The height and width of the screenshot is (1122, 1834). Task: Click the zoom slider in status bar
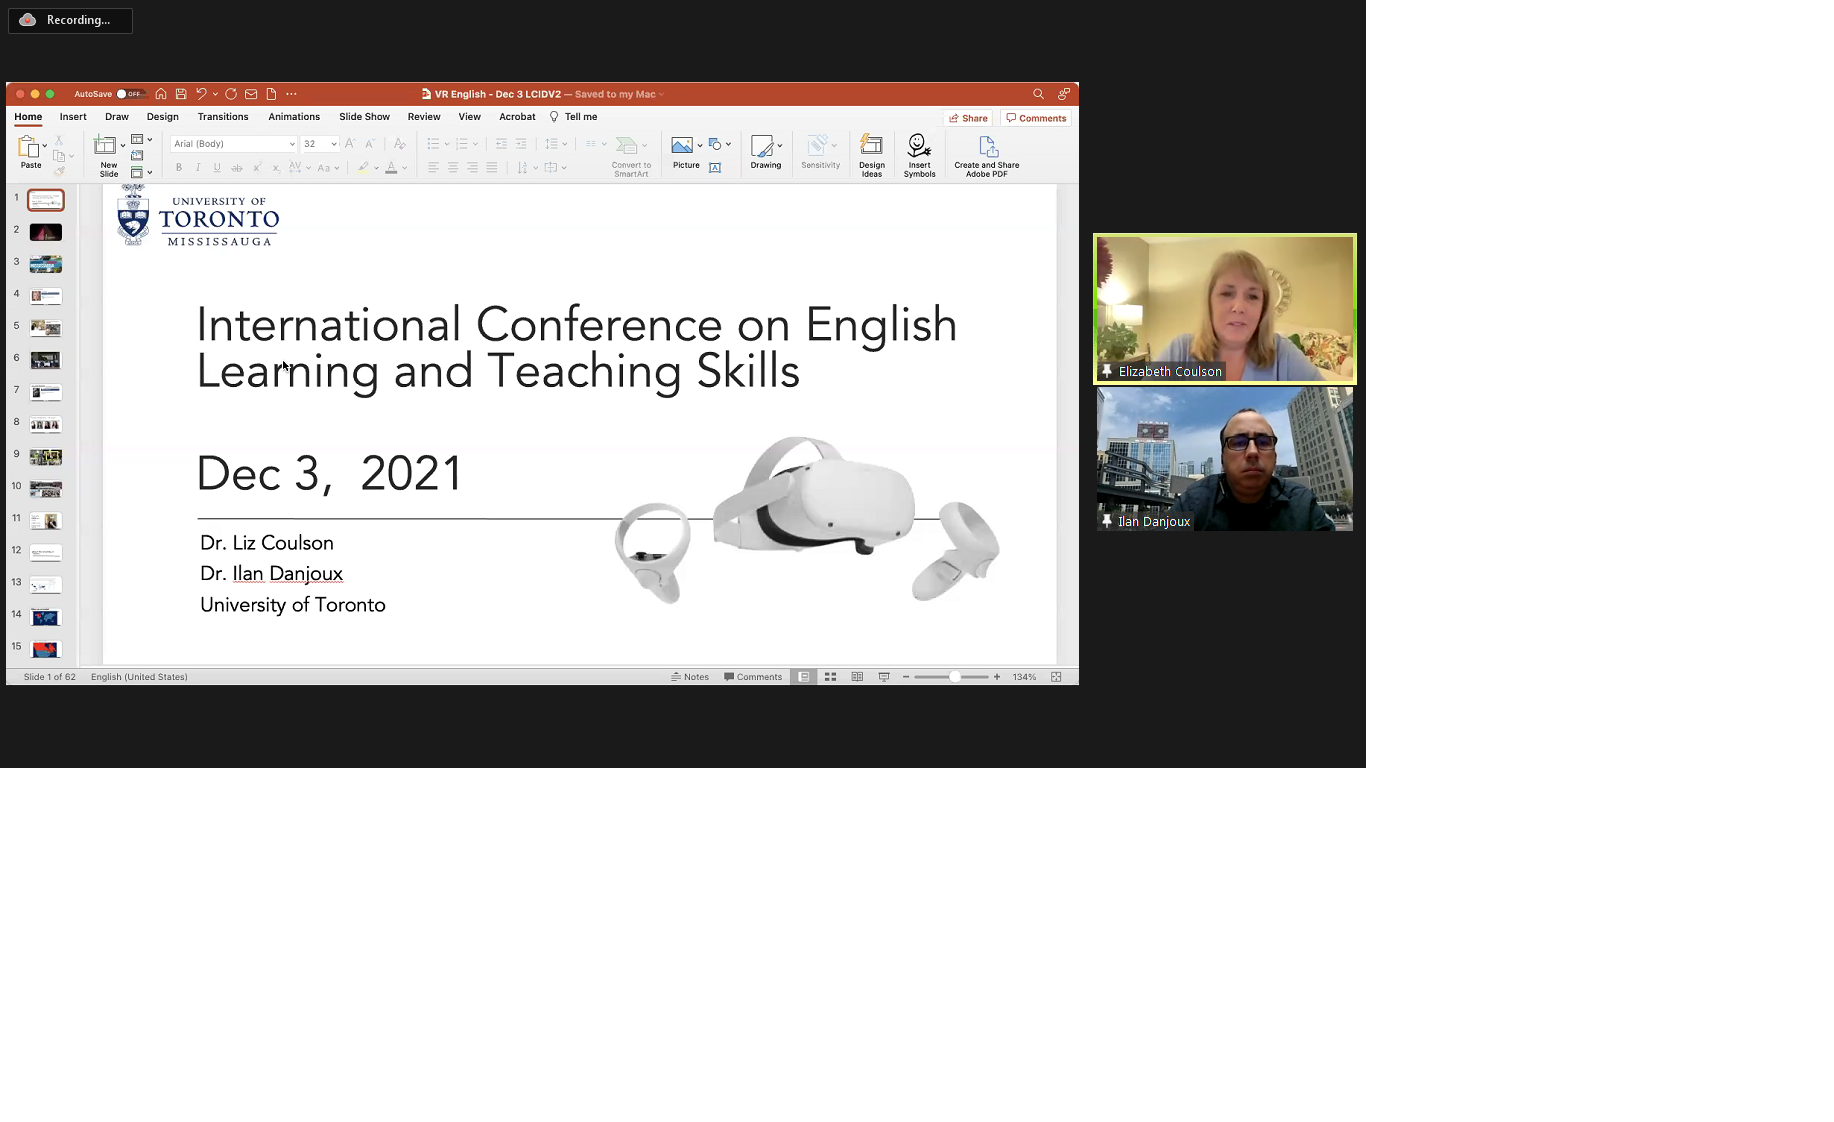click(x=953, y=677)
